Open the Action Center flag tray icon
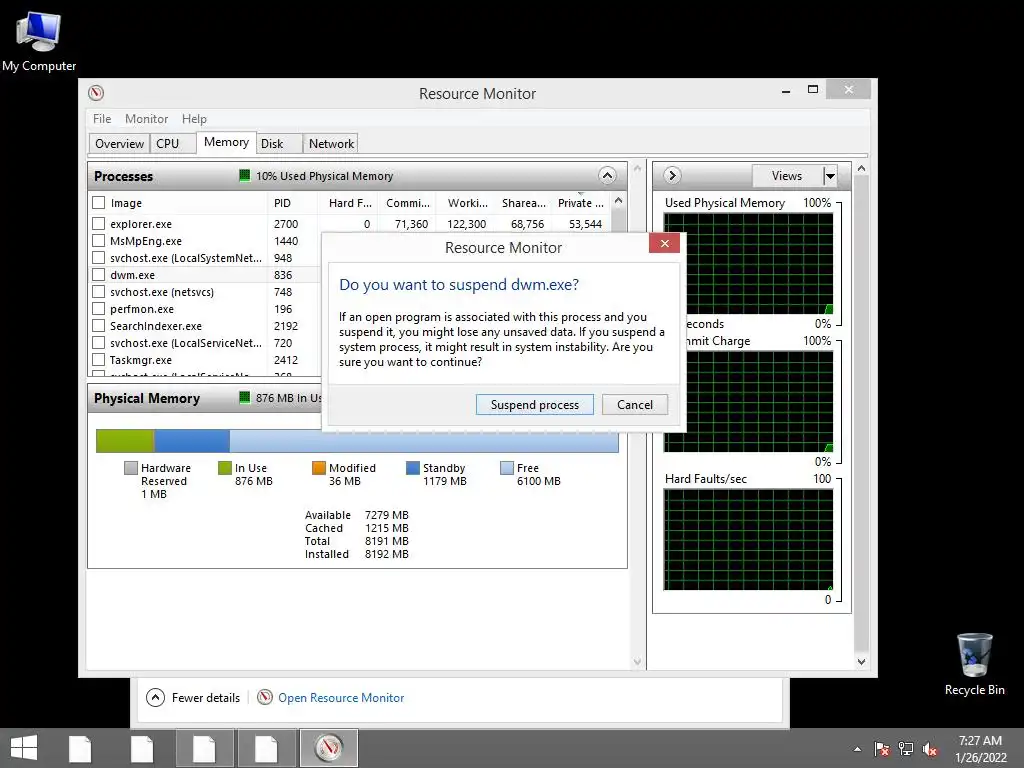 (882, 749)
